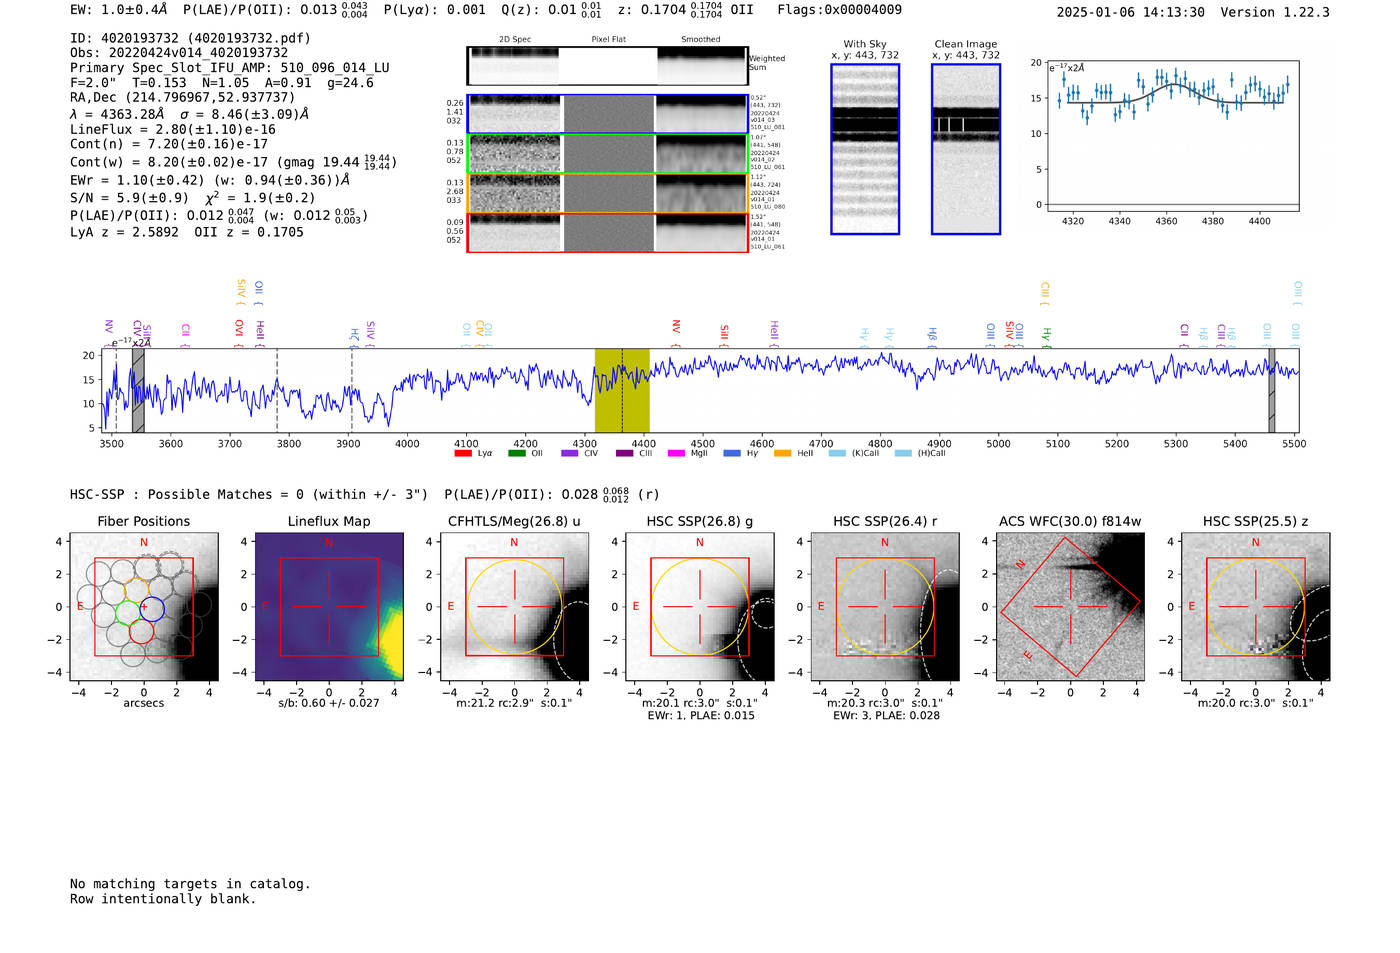
Task: Select Primary Spec_Slot_IFU_AMP: 510_096_014_LU text
Action: pos(230,68)
